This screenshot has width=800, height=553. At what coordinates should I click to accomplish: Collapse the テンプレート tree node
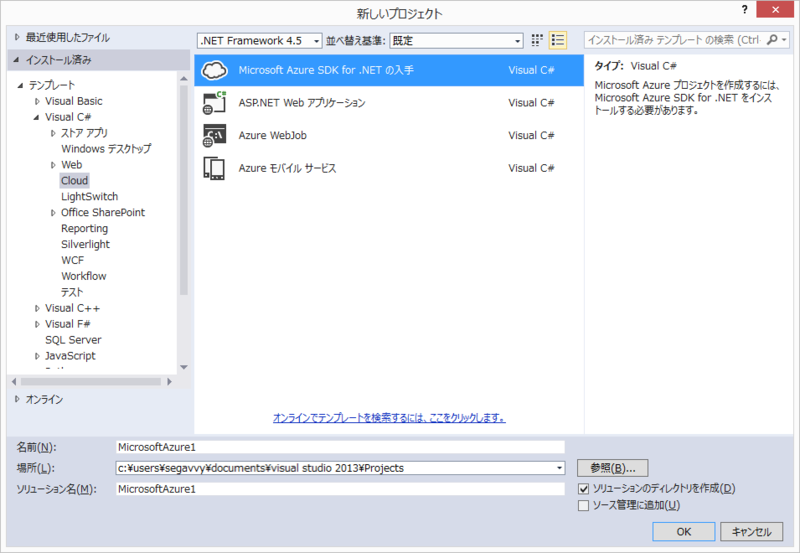[20, 85]
